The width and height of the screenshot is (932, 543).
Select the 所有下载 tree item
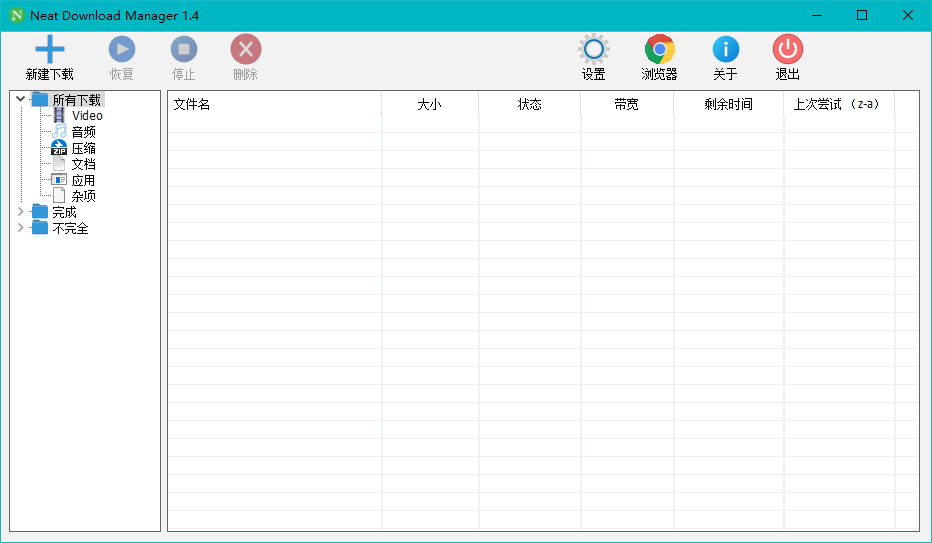[x=77, y=99]
